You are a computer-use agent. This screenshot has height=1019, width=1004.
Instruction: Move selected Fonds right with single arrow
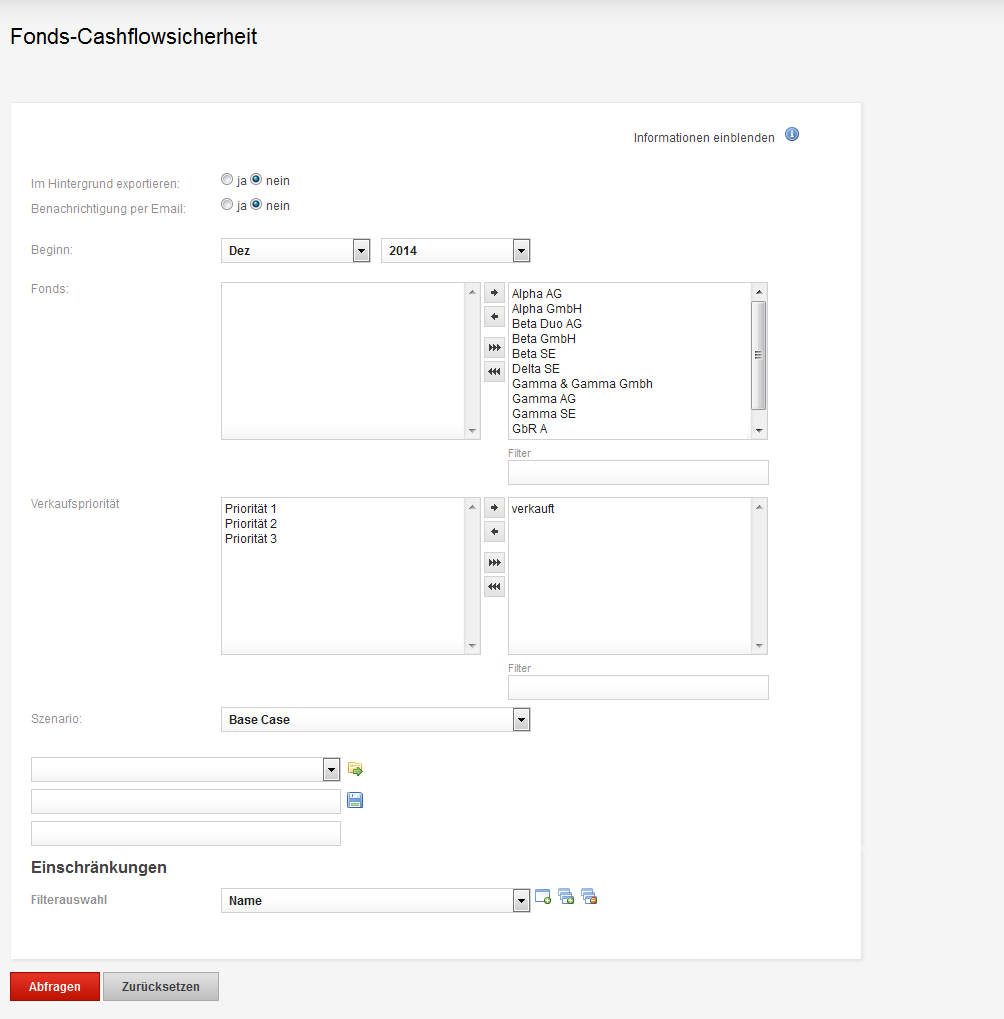tap(495, 292)
